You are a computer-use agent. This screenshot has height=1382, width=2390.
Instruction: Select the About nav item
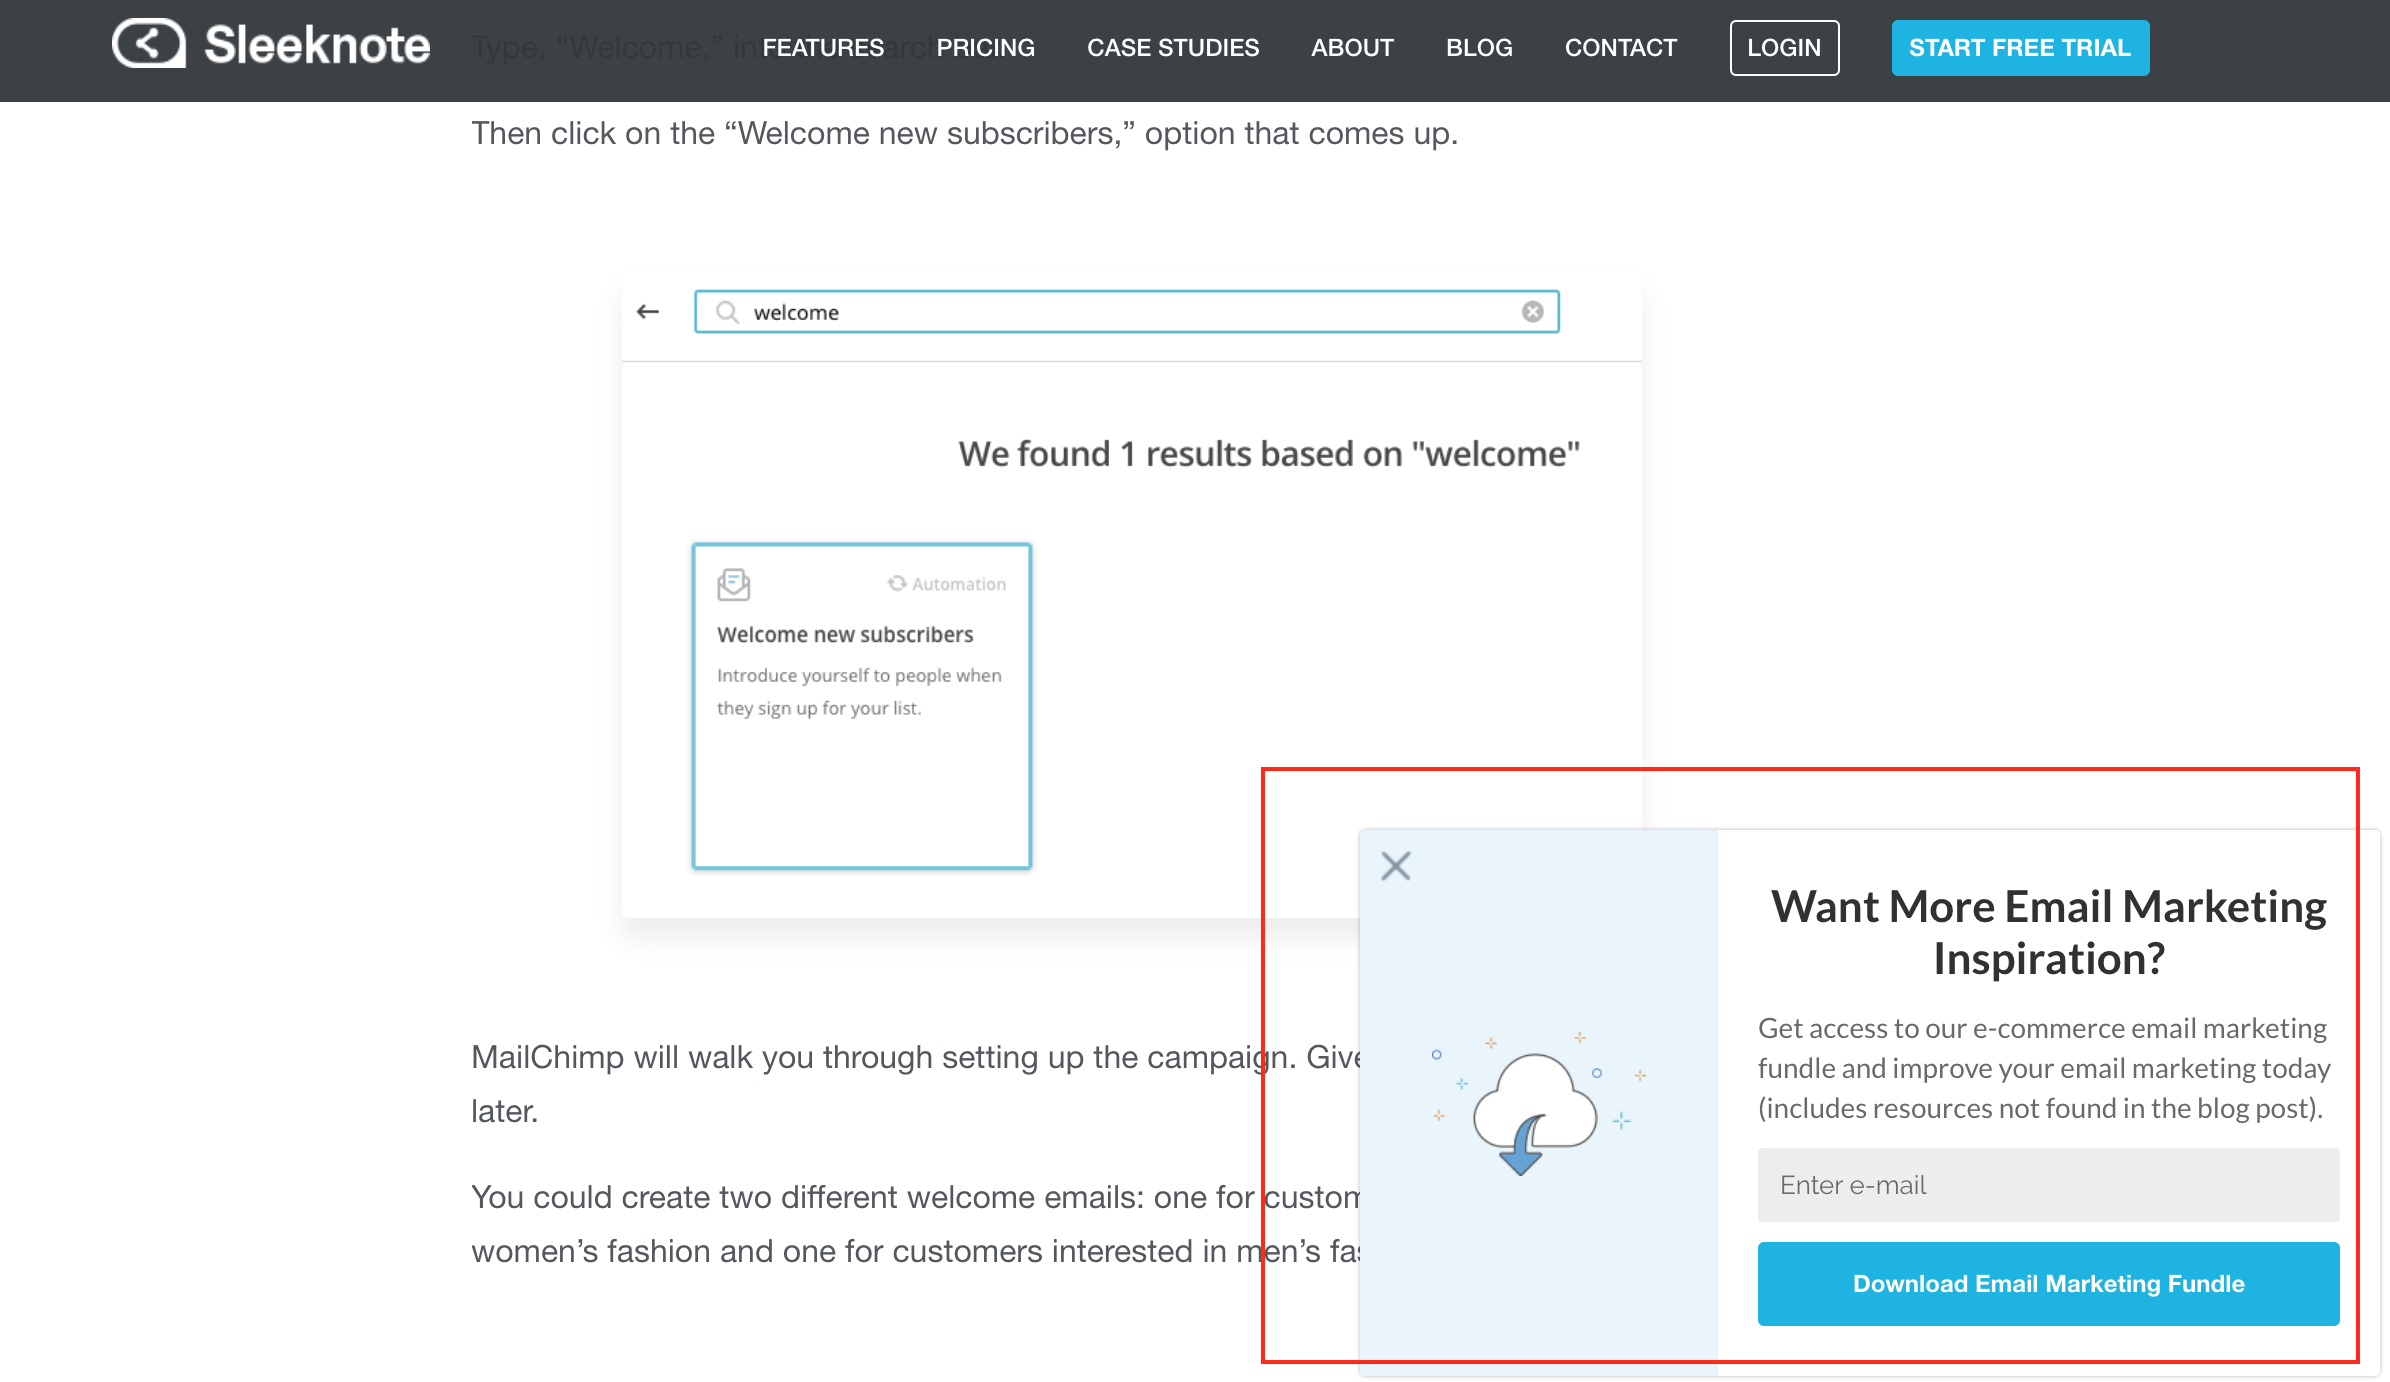(x=1352, y=47)
